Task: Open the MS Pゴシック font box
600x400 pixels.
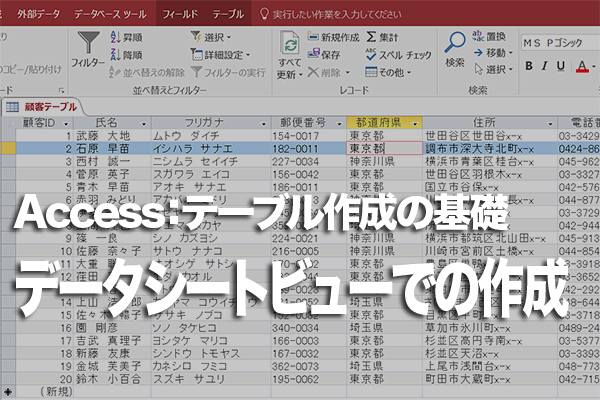Action: pyautogui.click(x=559, y=42)
